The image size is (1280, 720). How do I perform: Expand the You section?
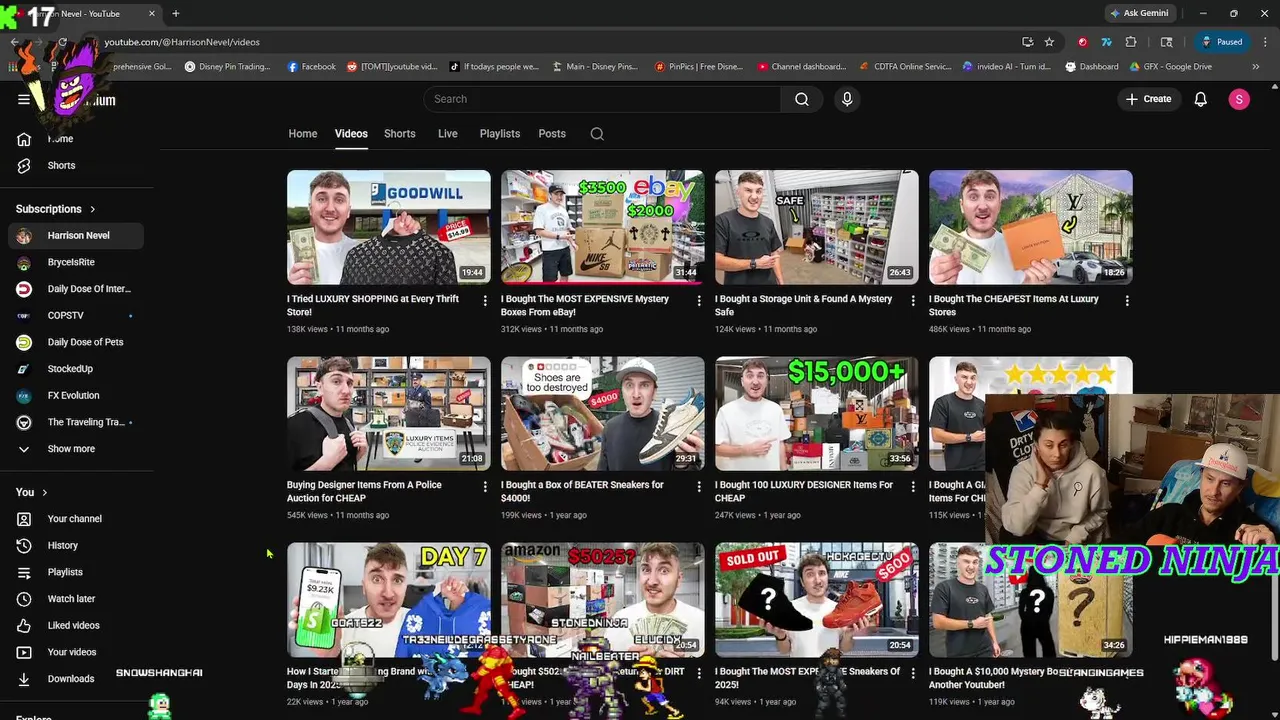click(x=32, y=492)
